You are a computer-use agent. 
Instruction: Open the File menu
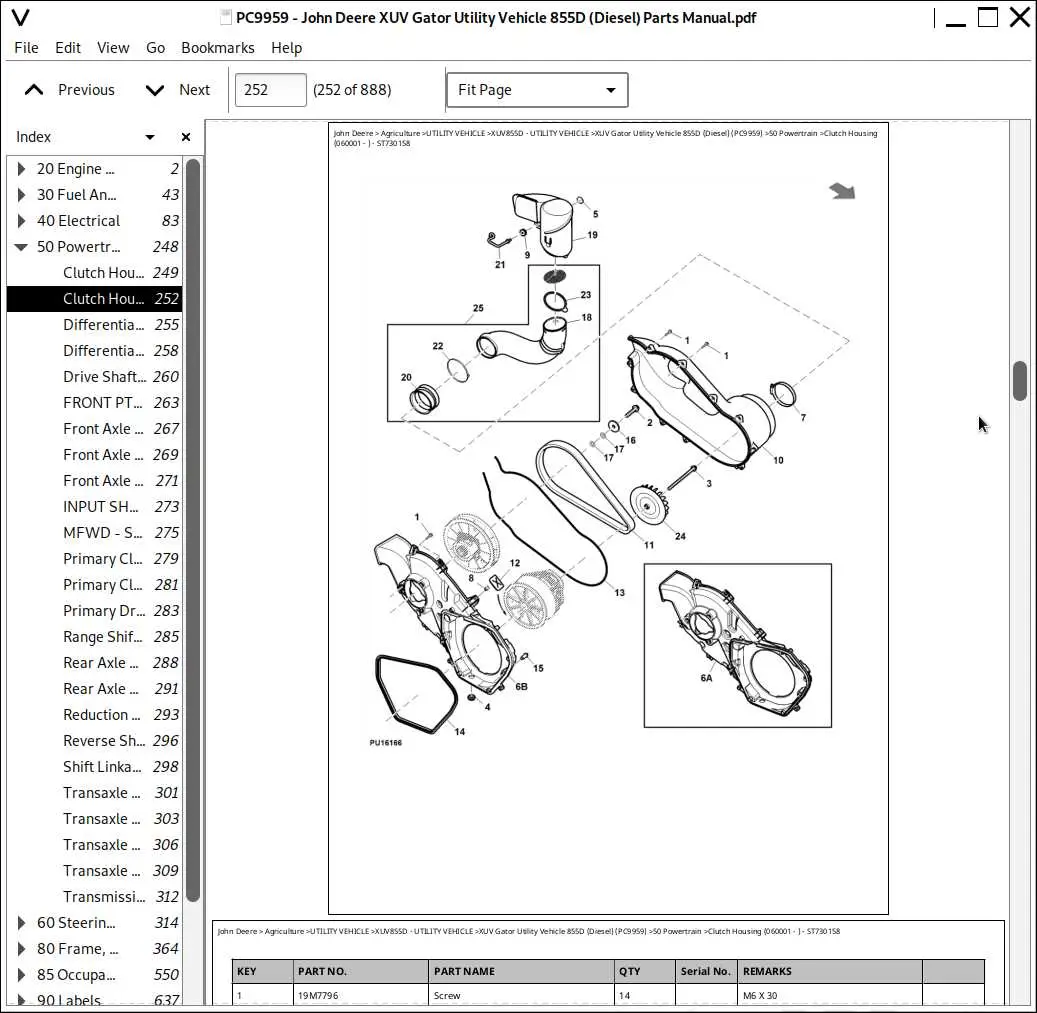pos(26,48)
